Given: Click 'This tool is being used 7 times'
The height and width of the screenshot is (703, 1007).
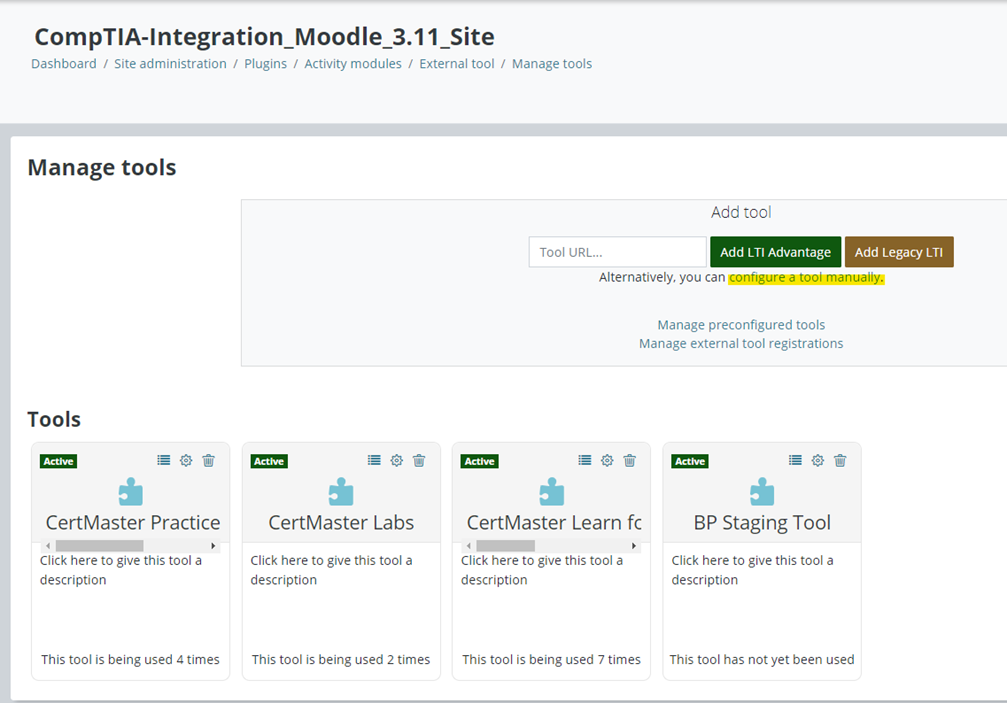Looking at the screenshot, I should pyautogui.click(x=552, y=659).
